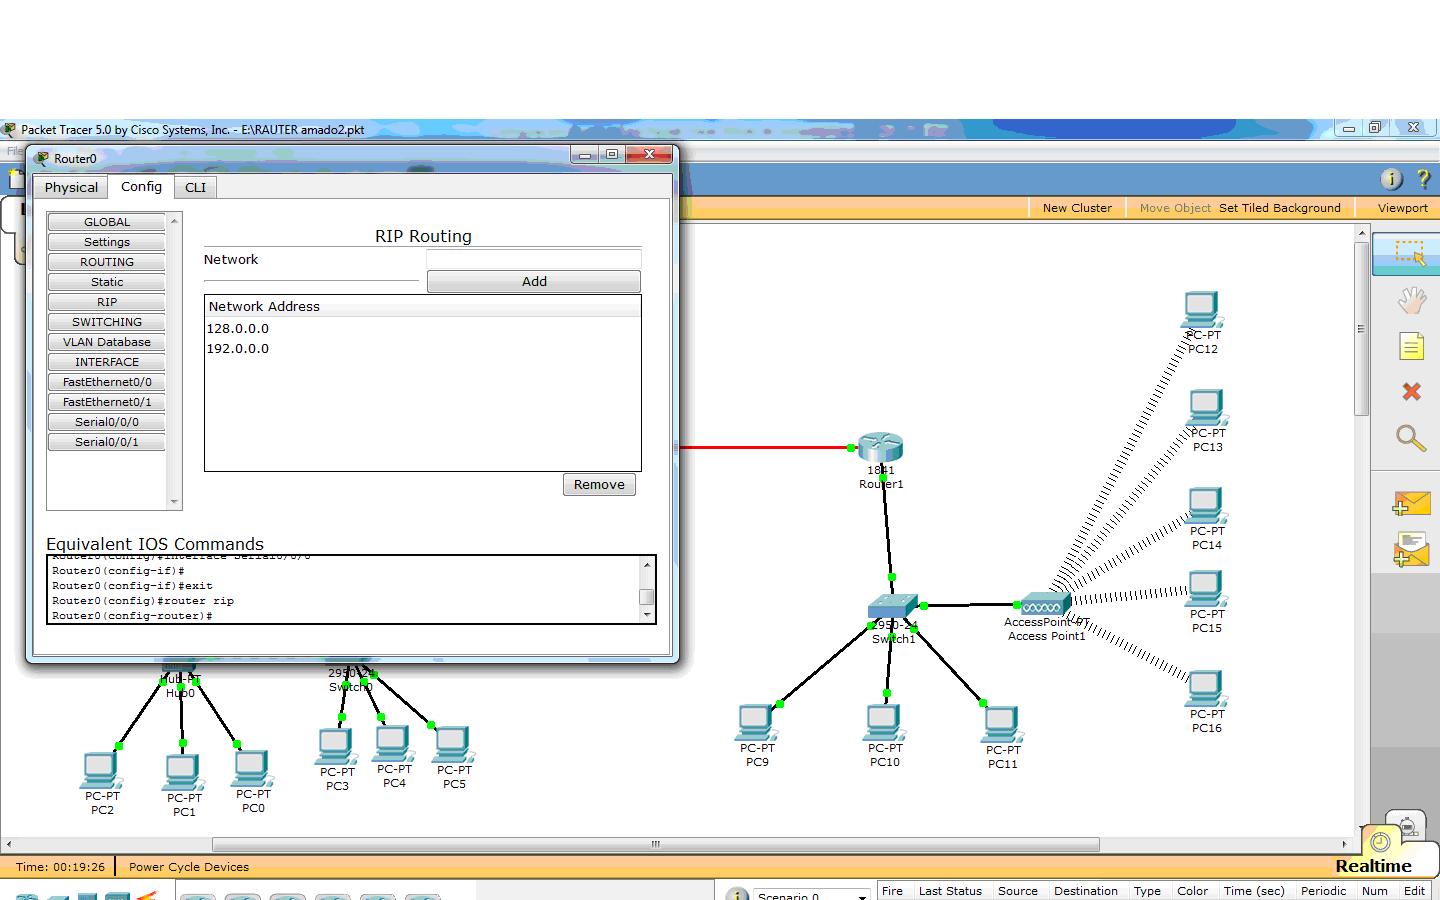Image resolution: width=1440 pixels, height=900 pixels.
Task: Click the Last Status column header
Action: pyautogui.click(x=950, y=891)
